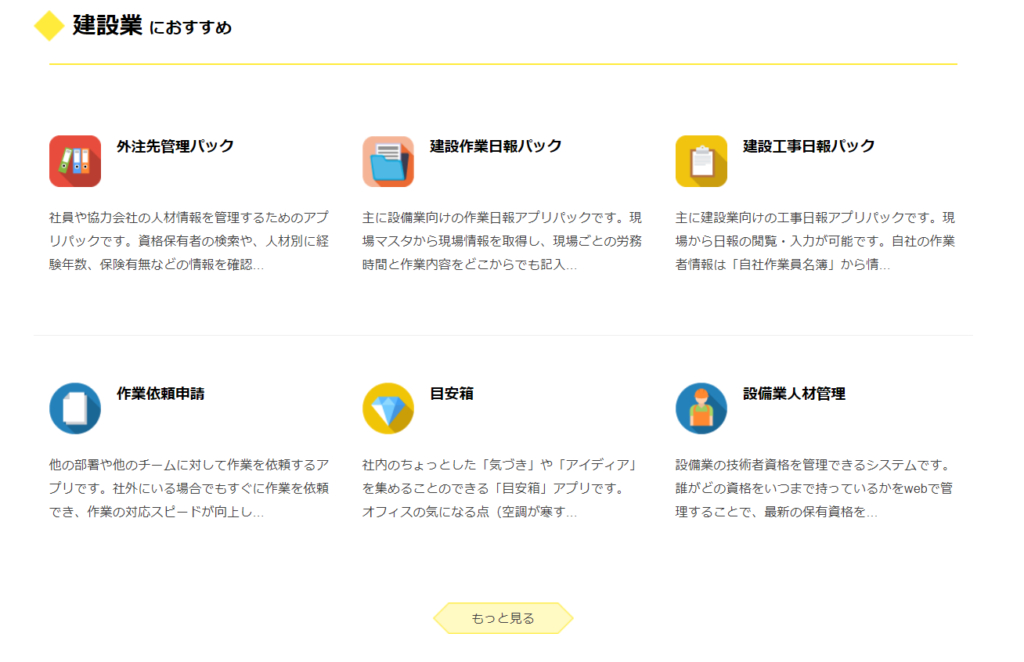Click the 建設業 におすすめ heading text
Image resolution: width=1024 pixels, height=662 pixels.
pyautogui.click(x=150, y=28)
